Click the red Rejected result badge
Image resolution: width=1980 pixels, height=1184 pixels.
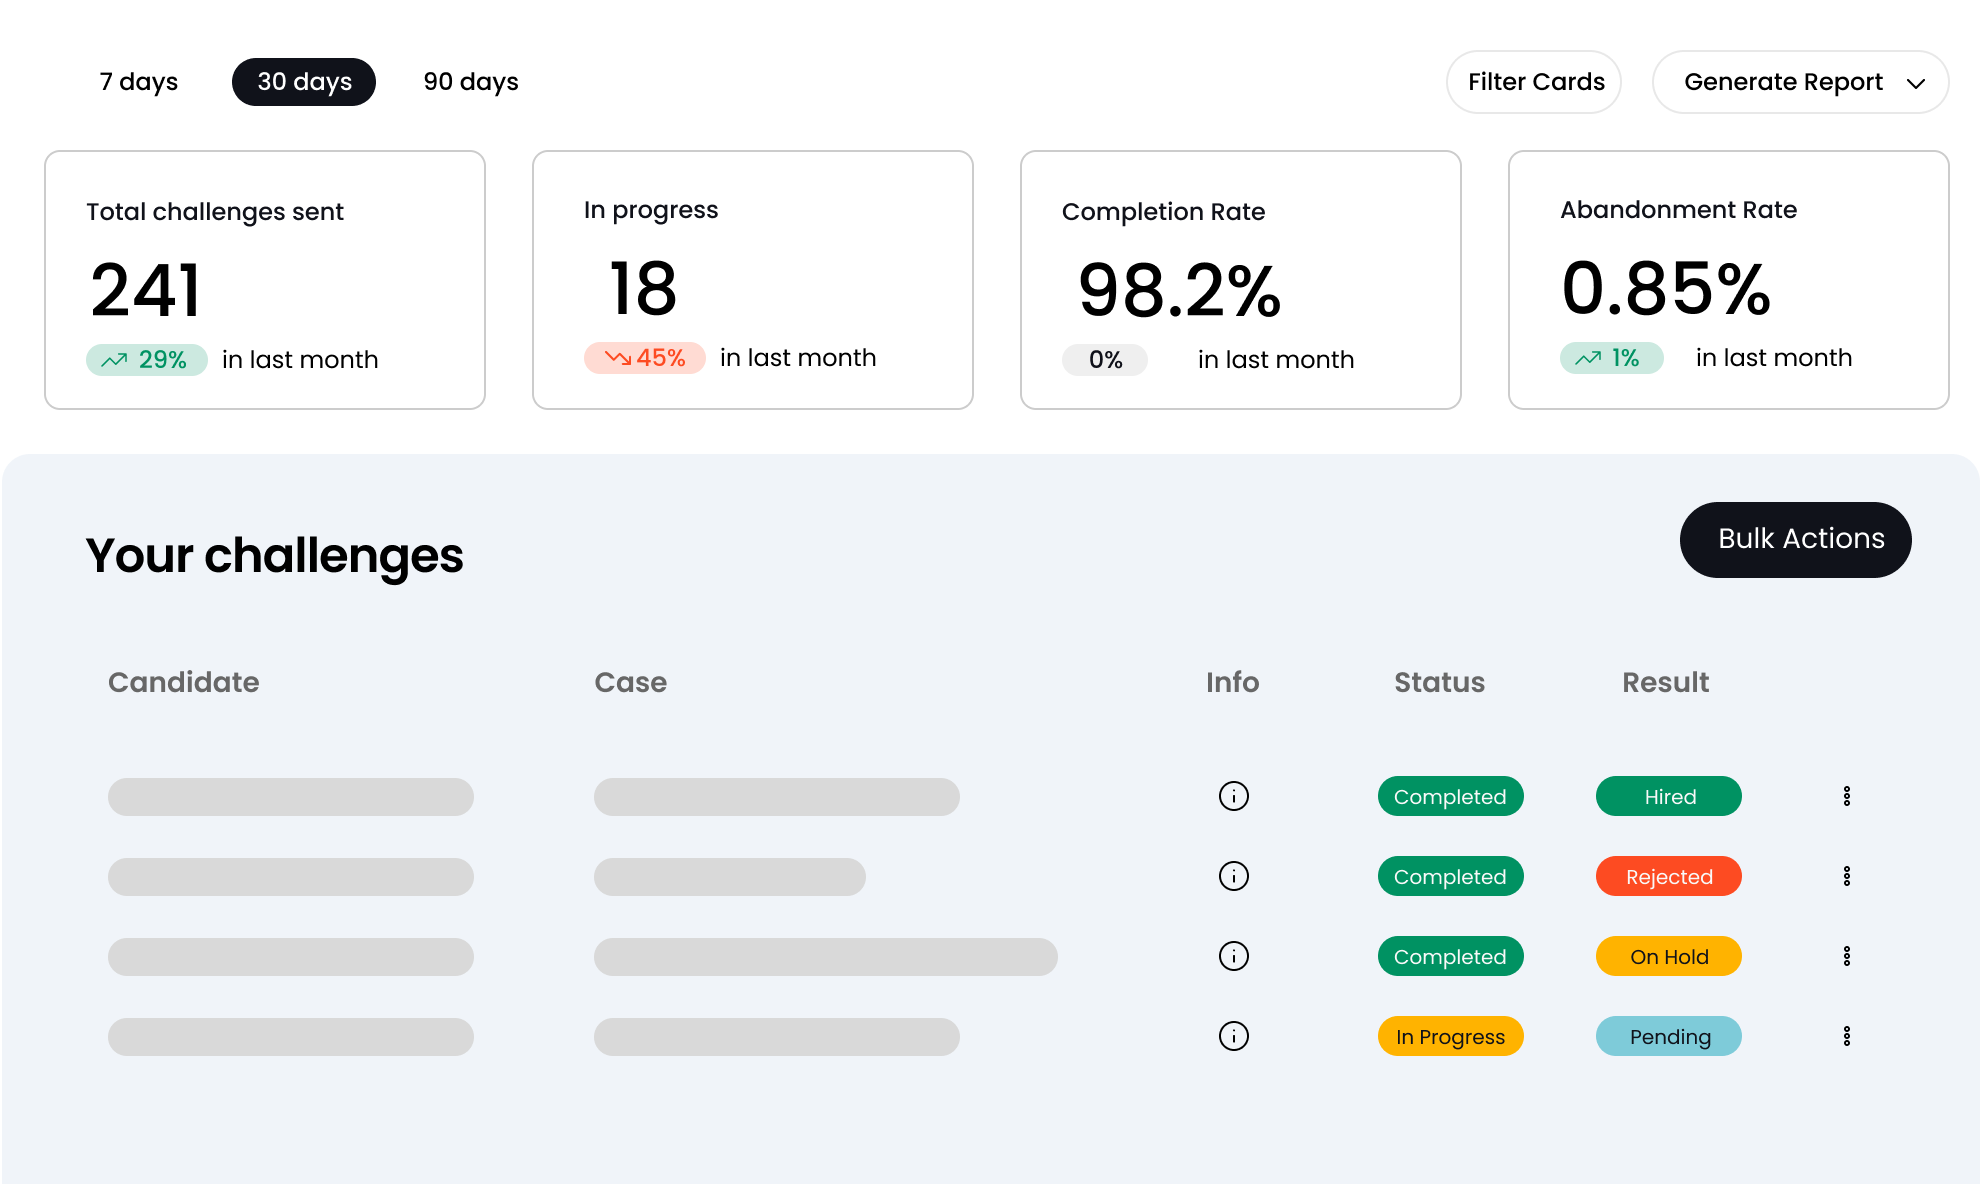click(1668, 876)
